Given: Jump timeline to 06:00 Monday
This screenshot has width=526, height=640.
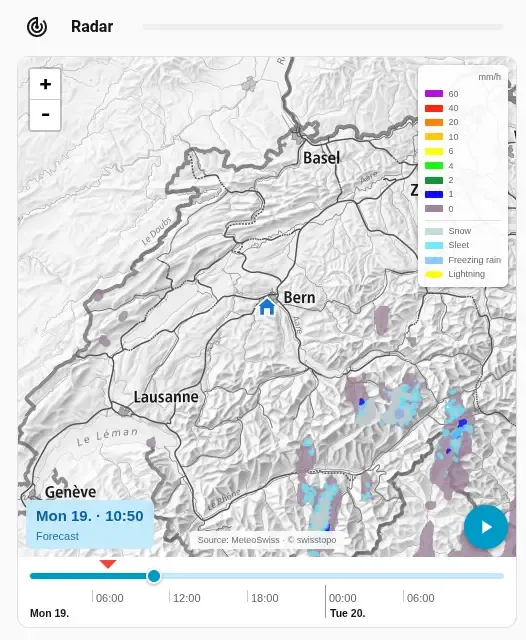Looking at the screenshot, I should [109, 598].
